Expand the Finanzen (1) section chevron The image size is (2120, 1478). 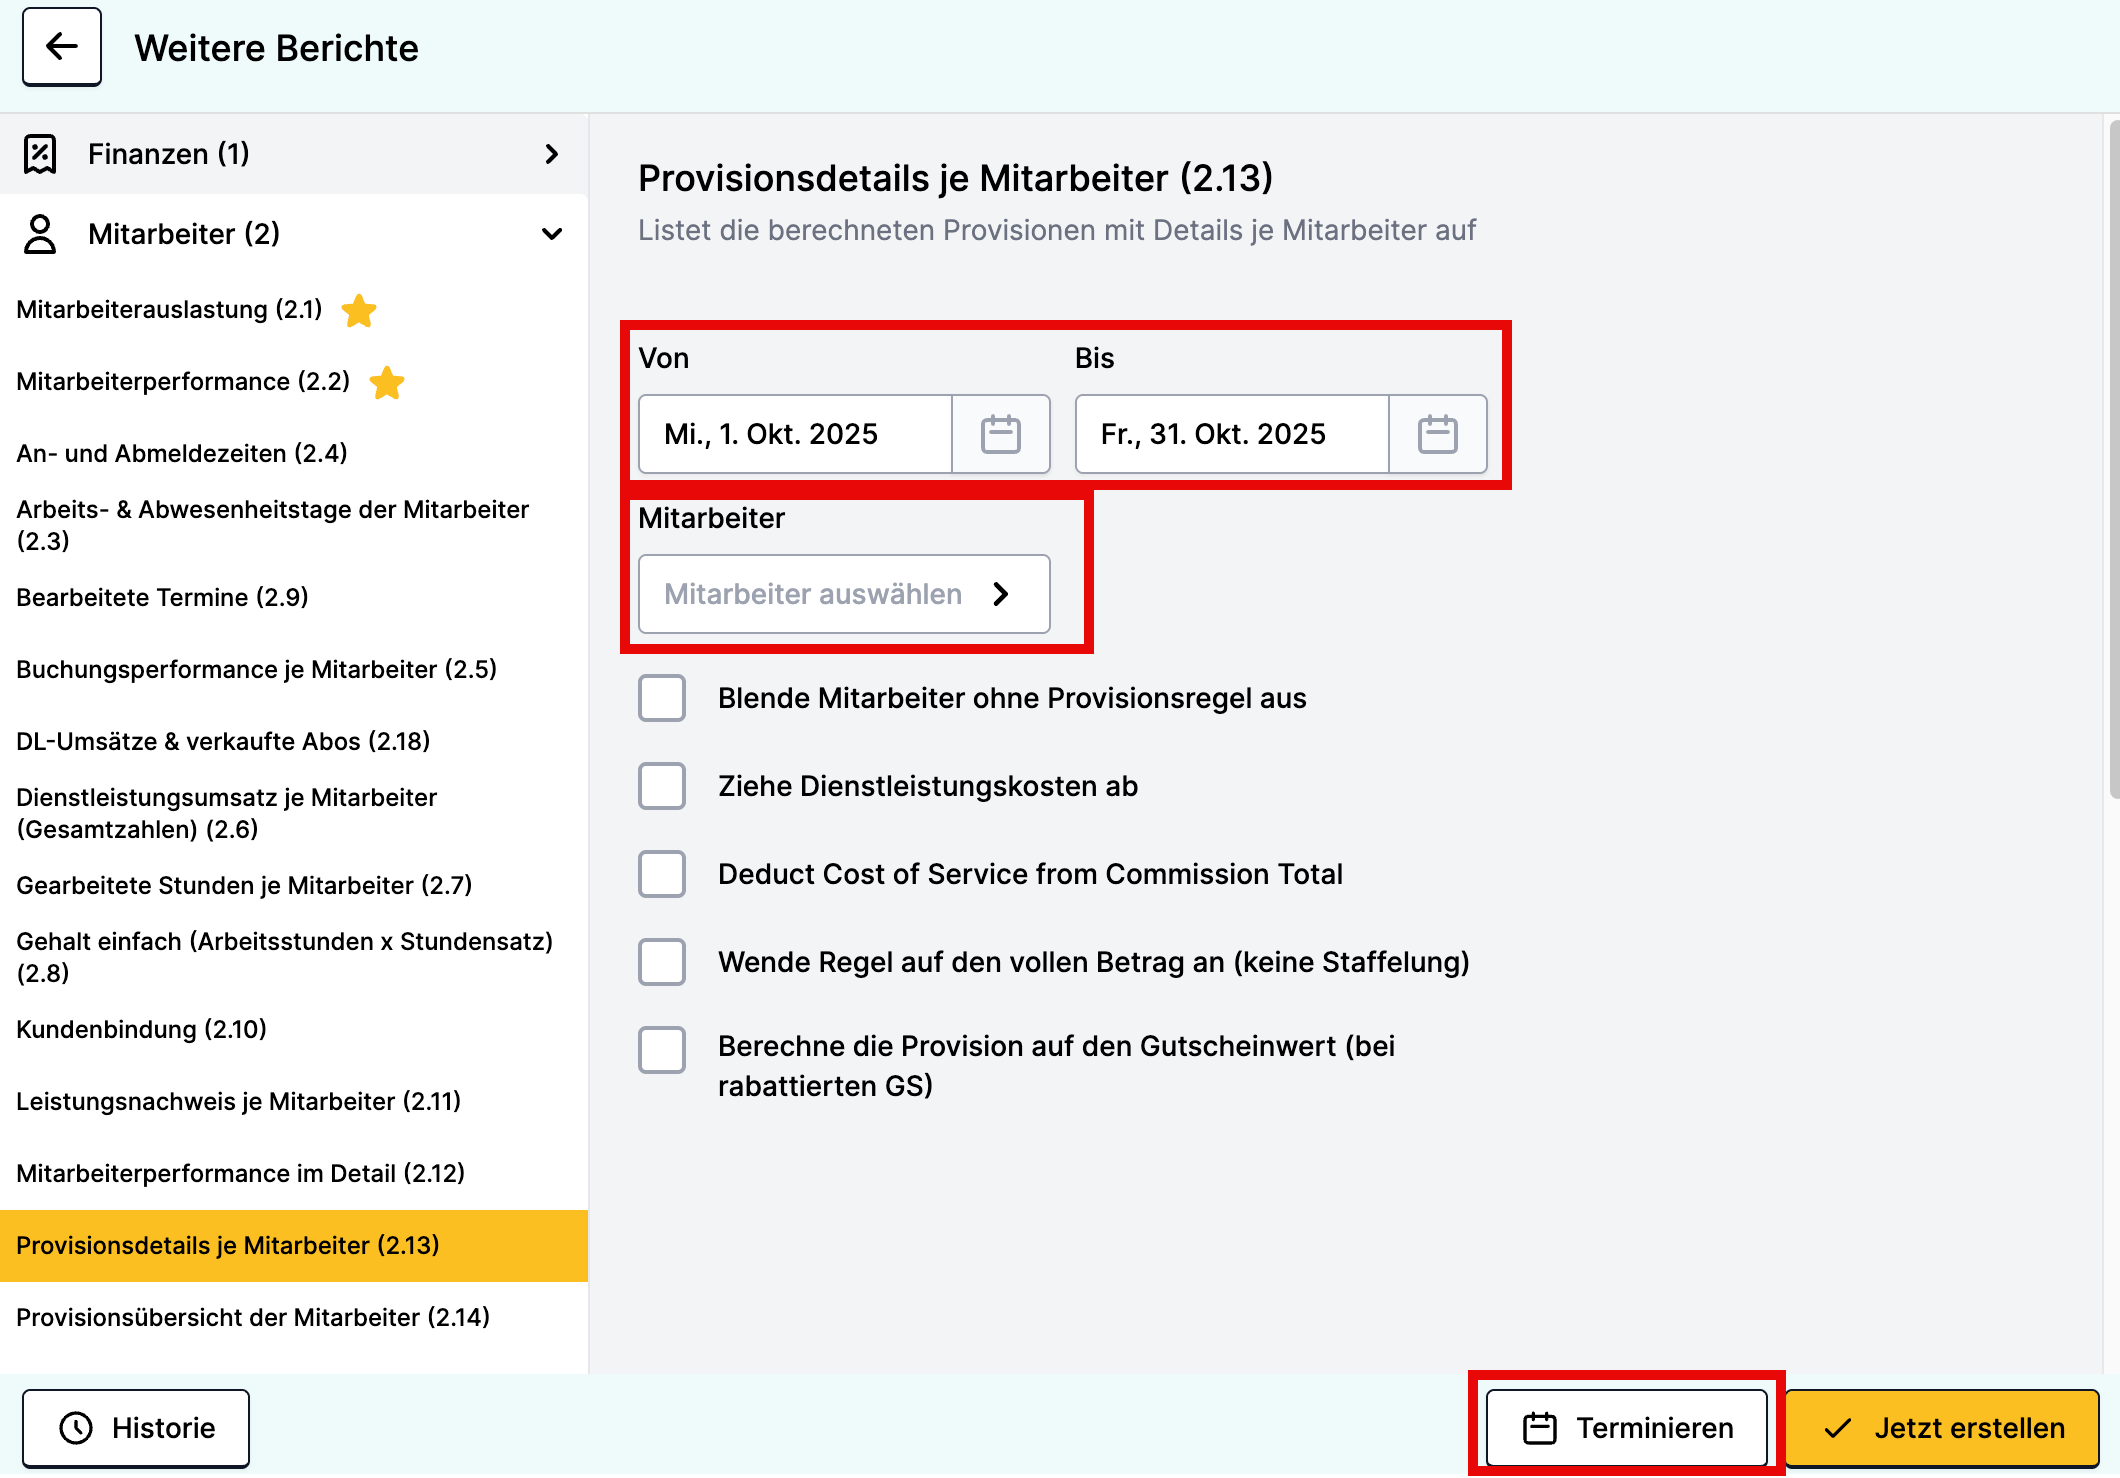[551, 154]
